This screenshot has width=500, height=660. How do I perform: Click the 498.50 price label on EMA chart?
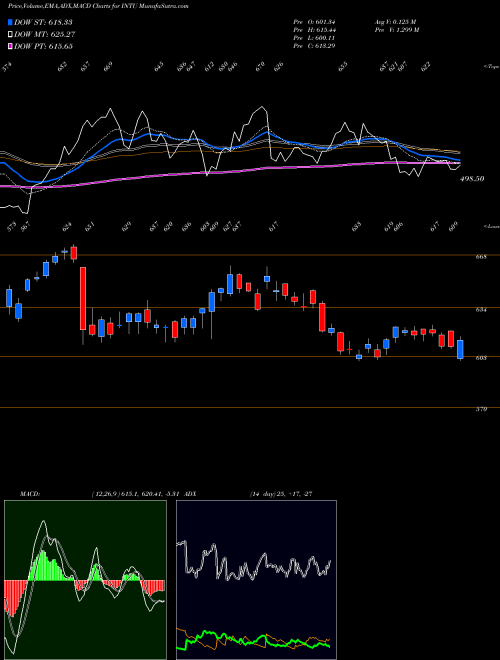472,179
